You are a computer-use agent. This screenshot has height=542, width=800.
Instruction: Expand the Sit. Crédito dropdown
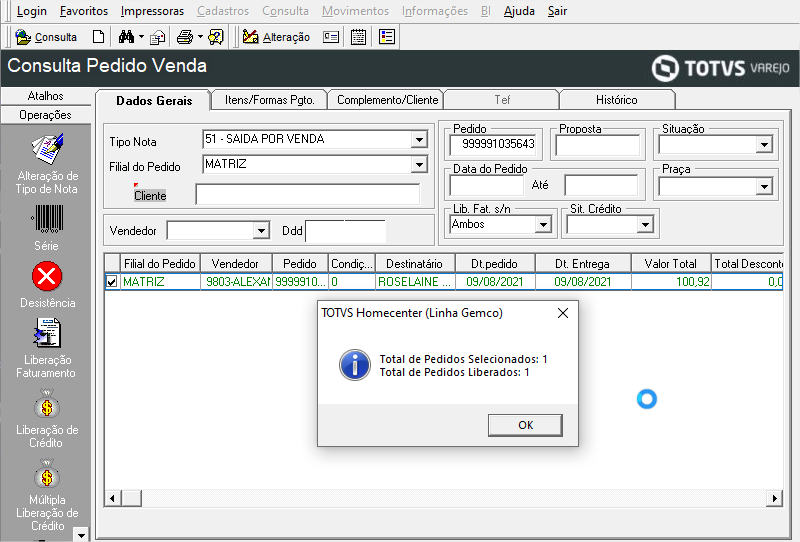[645, 224]
